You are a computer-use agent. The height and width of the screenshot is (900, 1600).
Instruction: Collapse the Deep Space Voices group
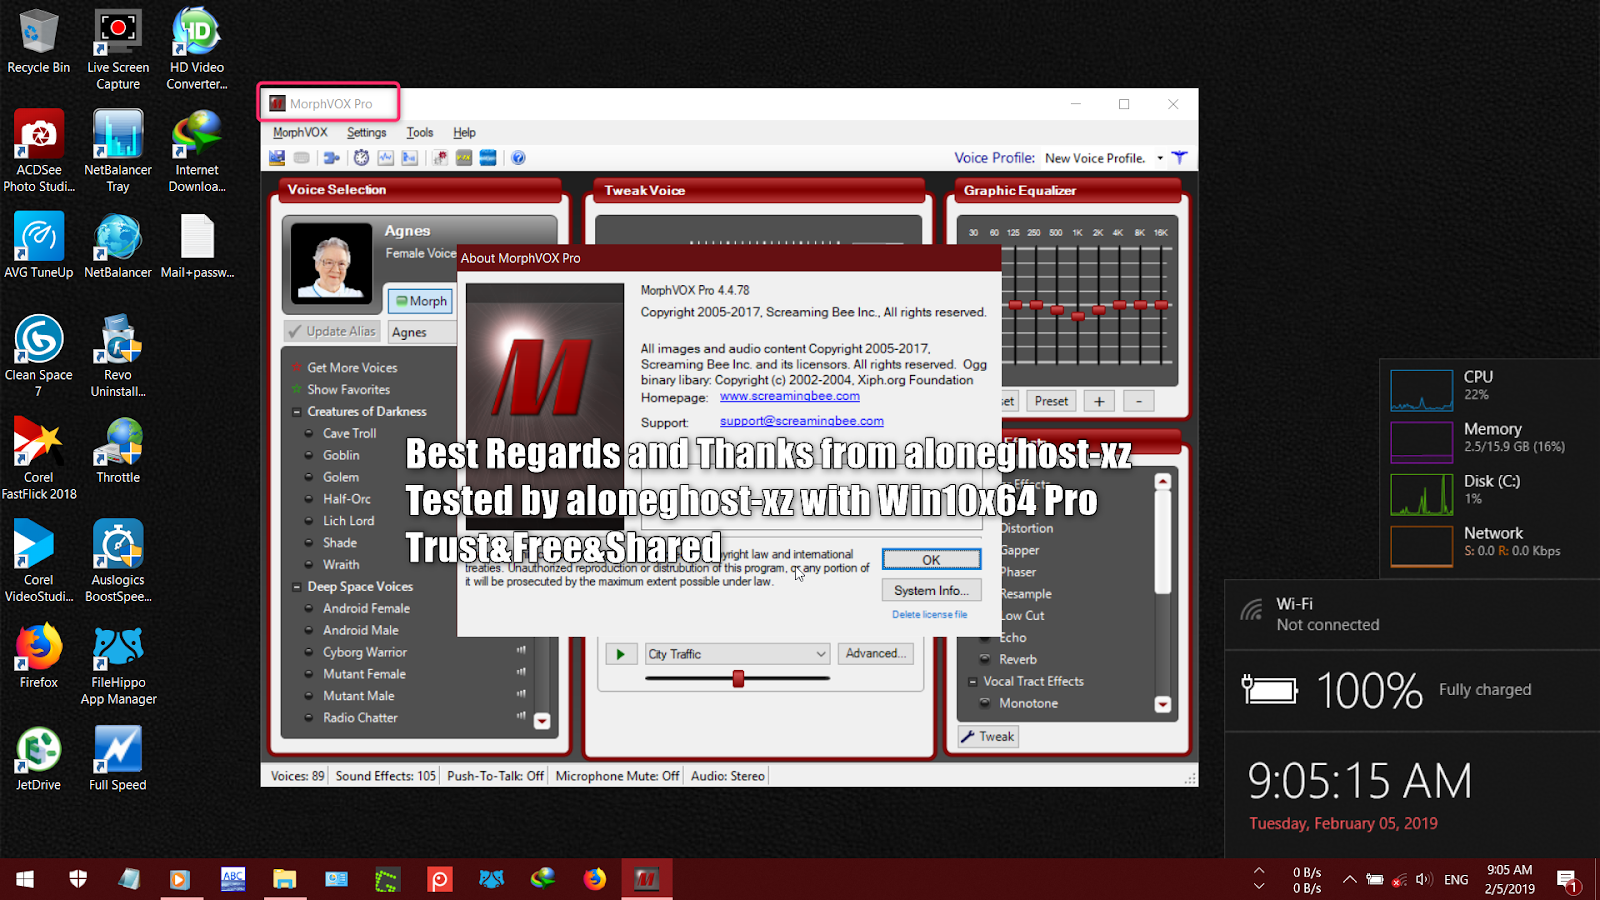pyautogui.click(x=297, y=587)
